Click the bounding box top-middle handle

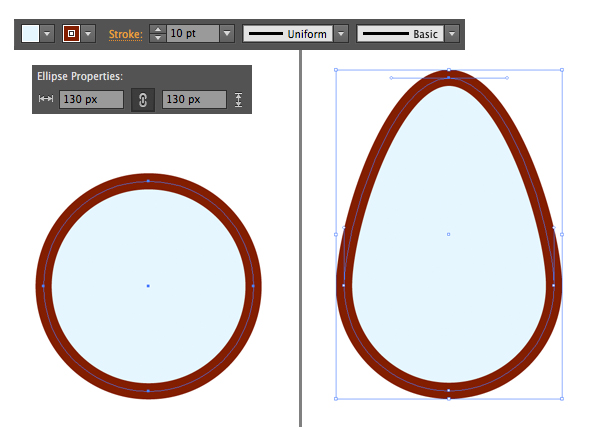coord(449,70)
